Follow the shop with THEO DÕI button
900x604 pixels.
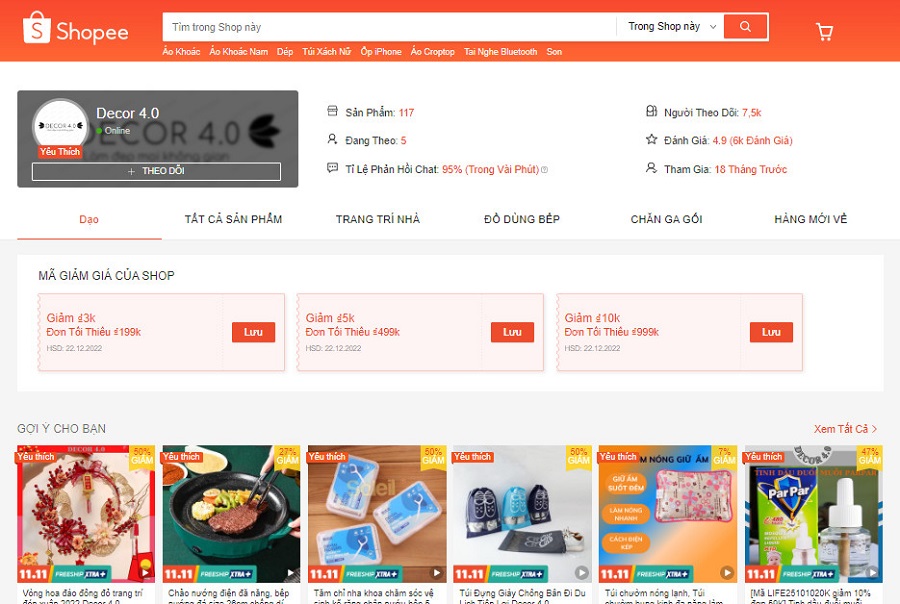156,171
